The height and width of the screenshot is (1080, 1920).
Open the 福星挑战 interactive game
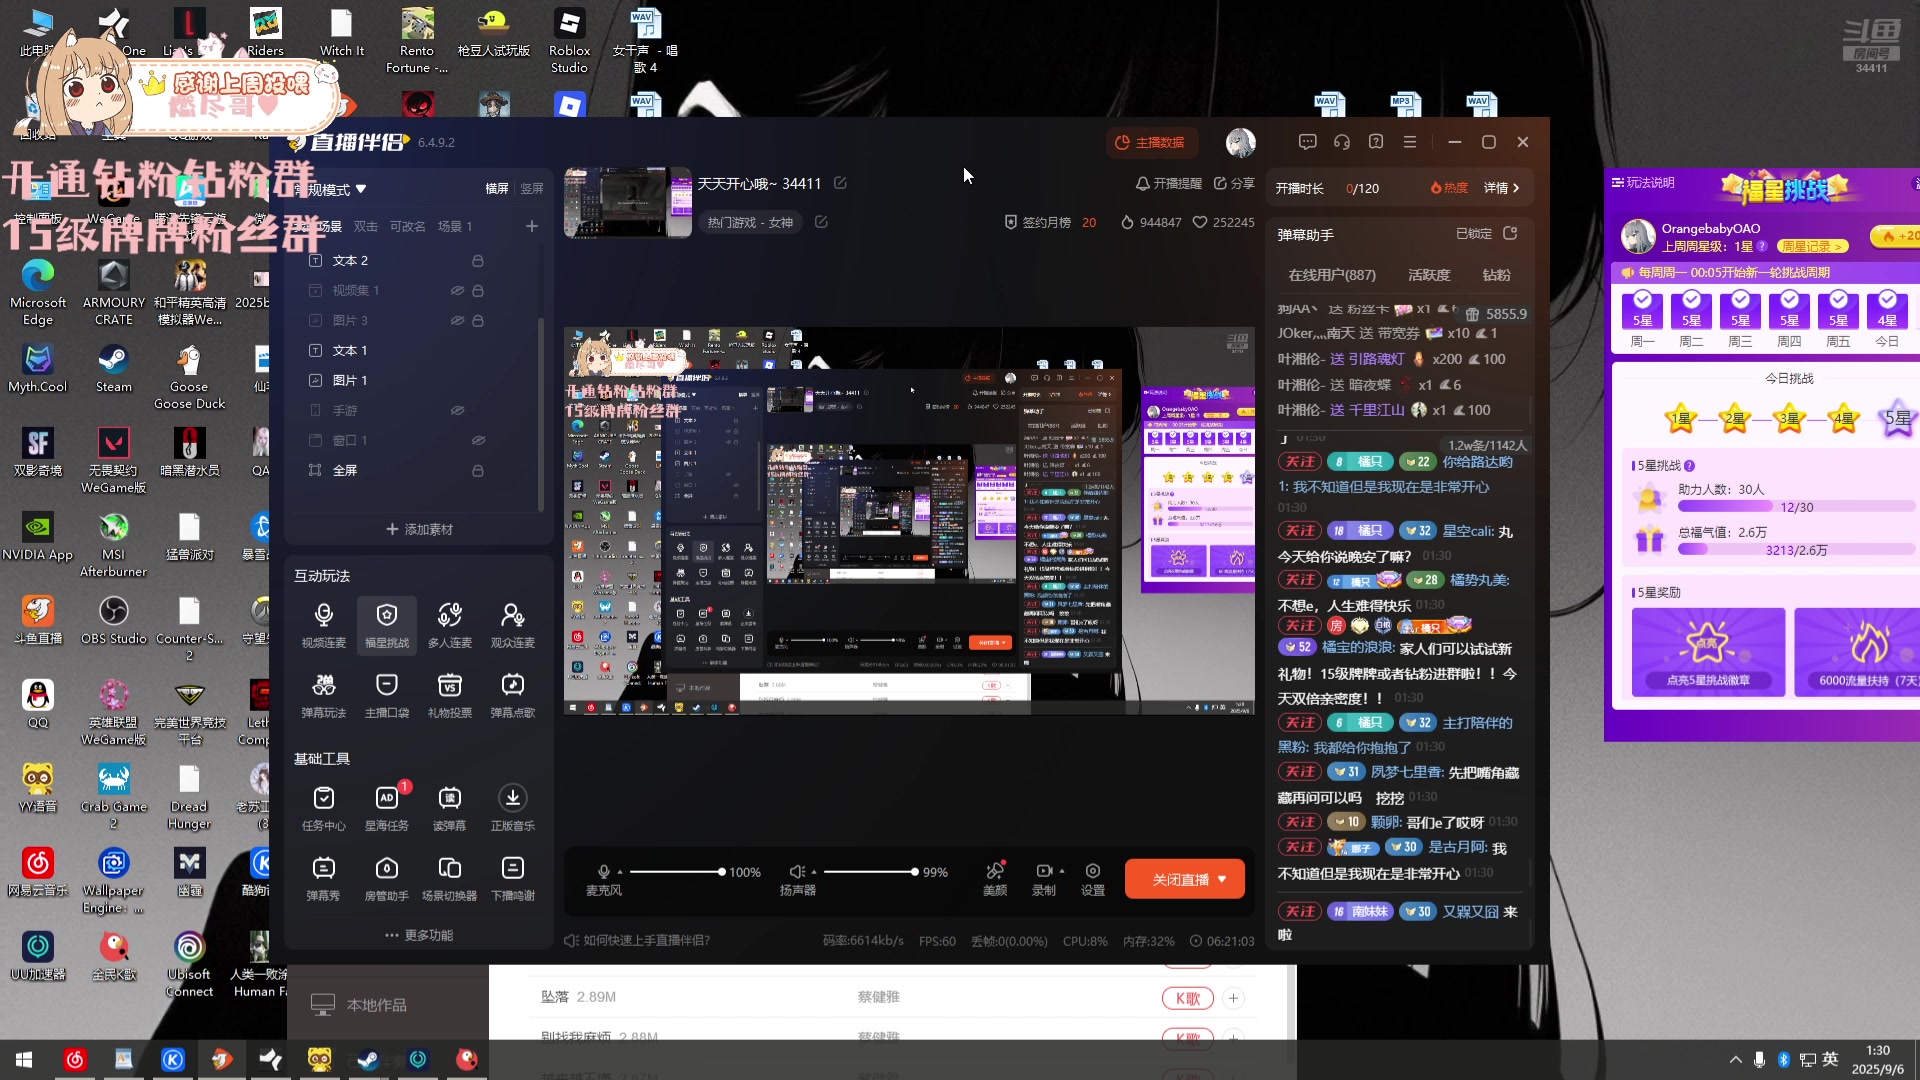pos(386,625)
